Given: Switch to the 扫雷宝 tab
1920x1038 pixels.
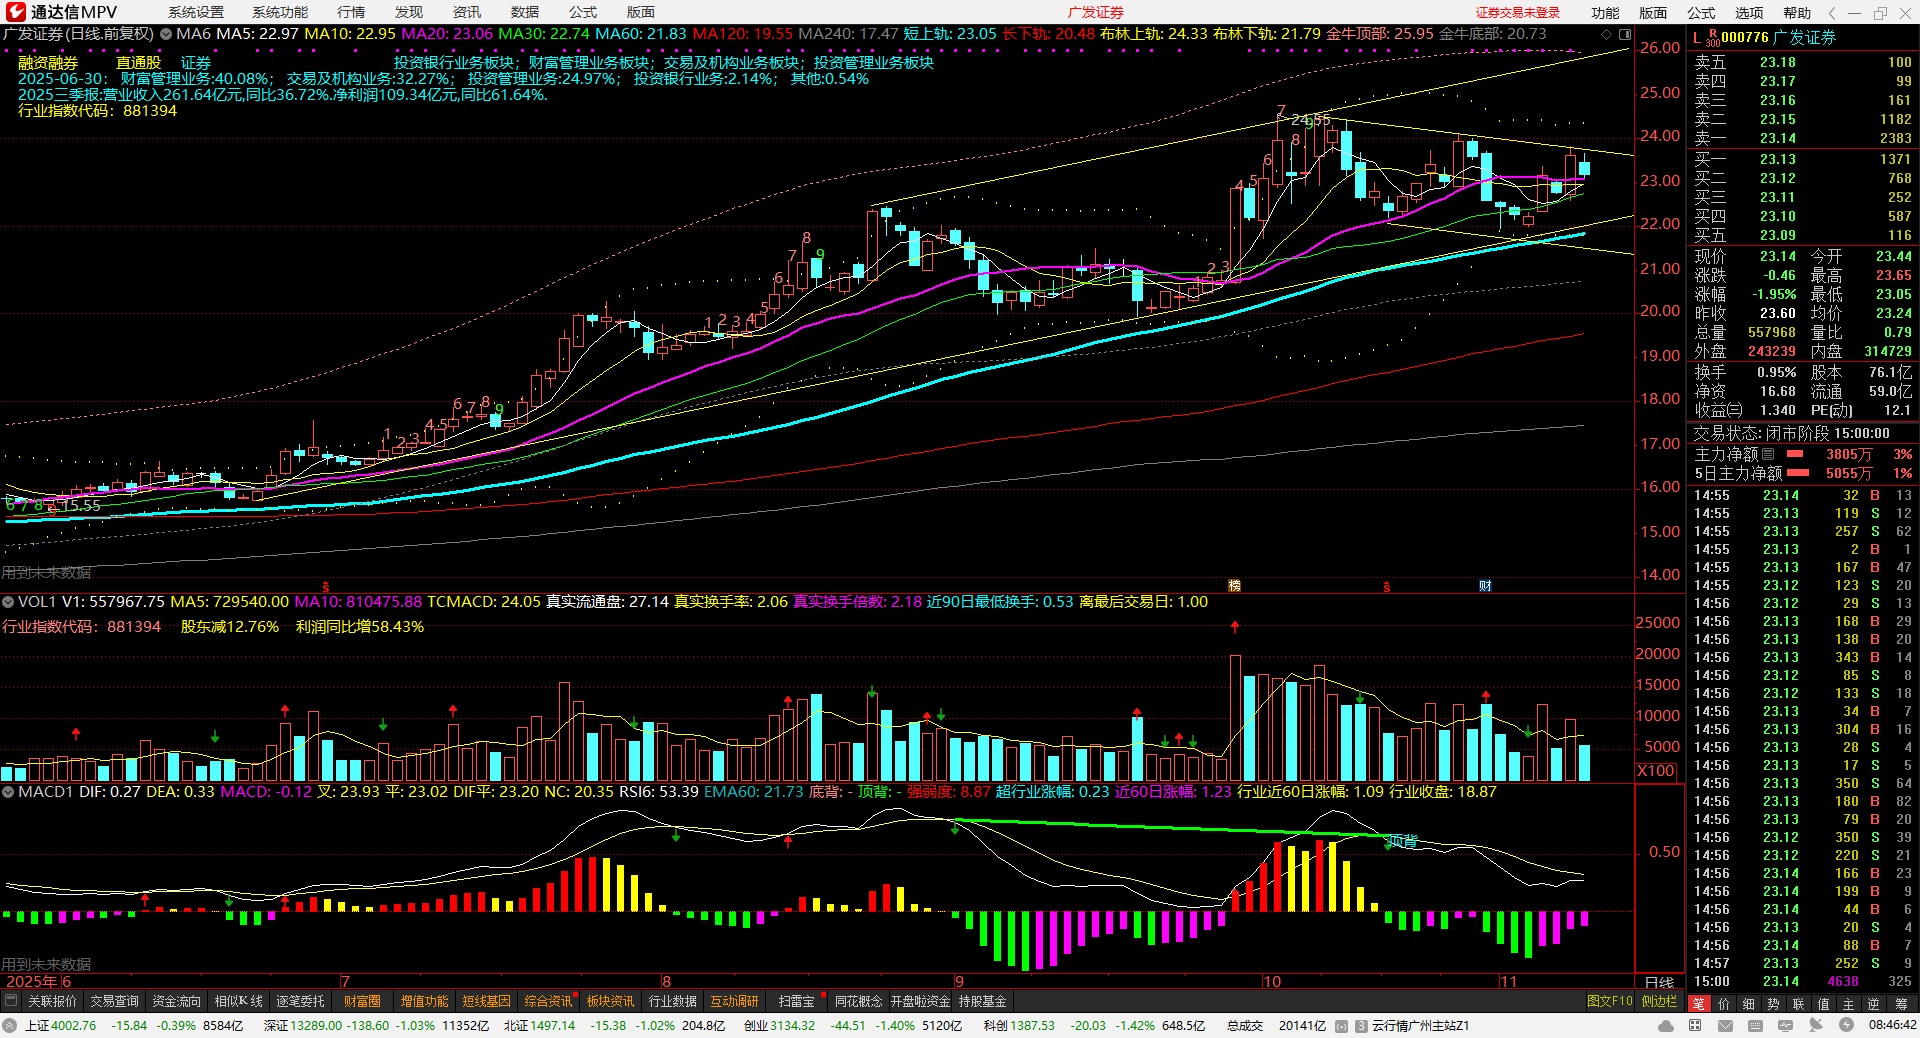Looking at the screenshot, I should tap(796, 1001).
